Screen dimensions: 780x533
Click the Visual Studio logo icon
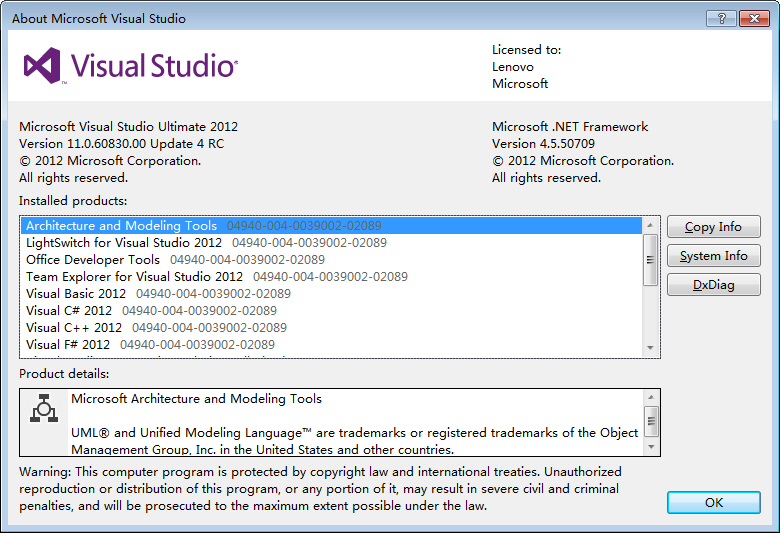43,66
